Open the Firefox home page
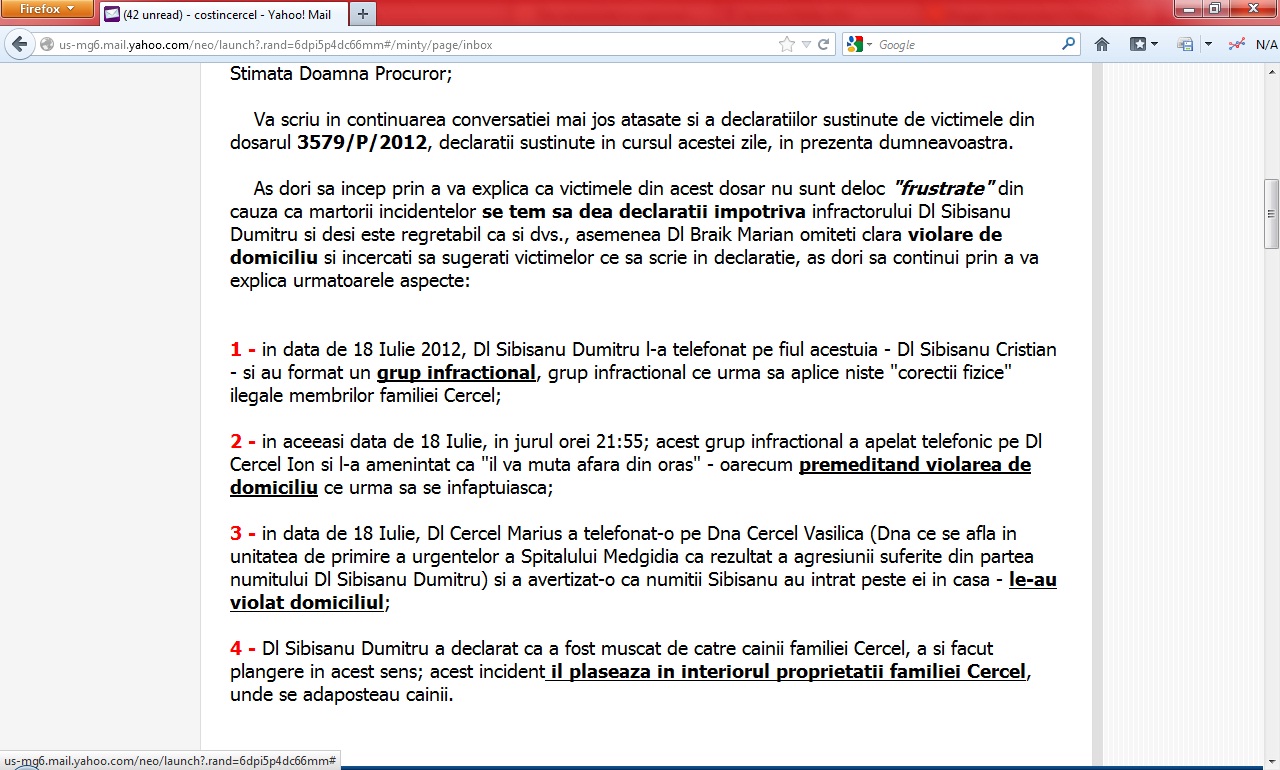This screenshot has height=770, width=1280. coord(1102,44)
